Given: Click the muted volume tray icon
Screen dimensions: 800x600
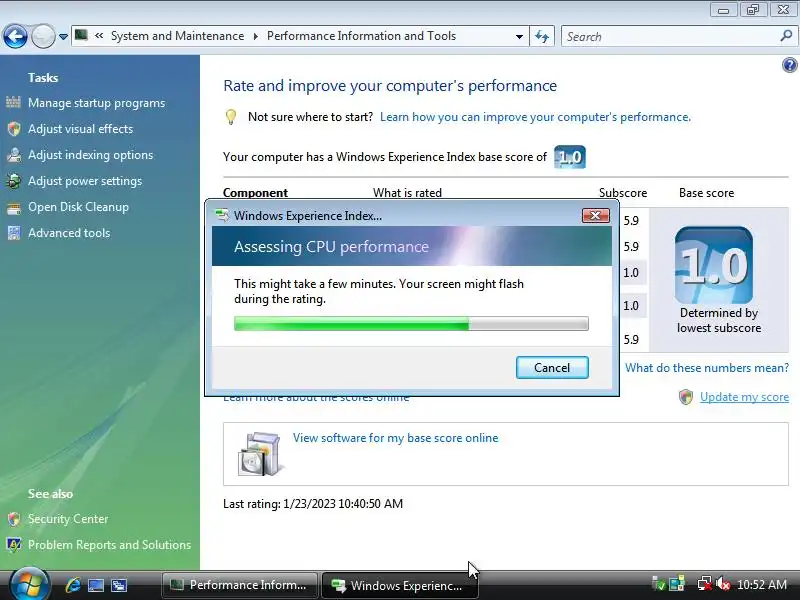Looking at the screenshot, I should pos(723,585).
